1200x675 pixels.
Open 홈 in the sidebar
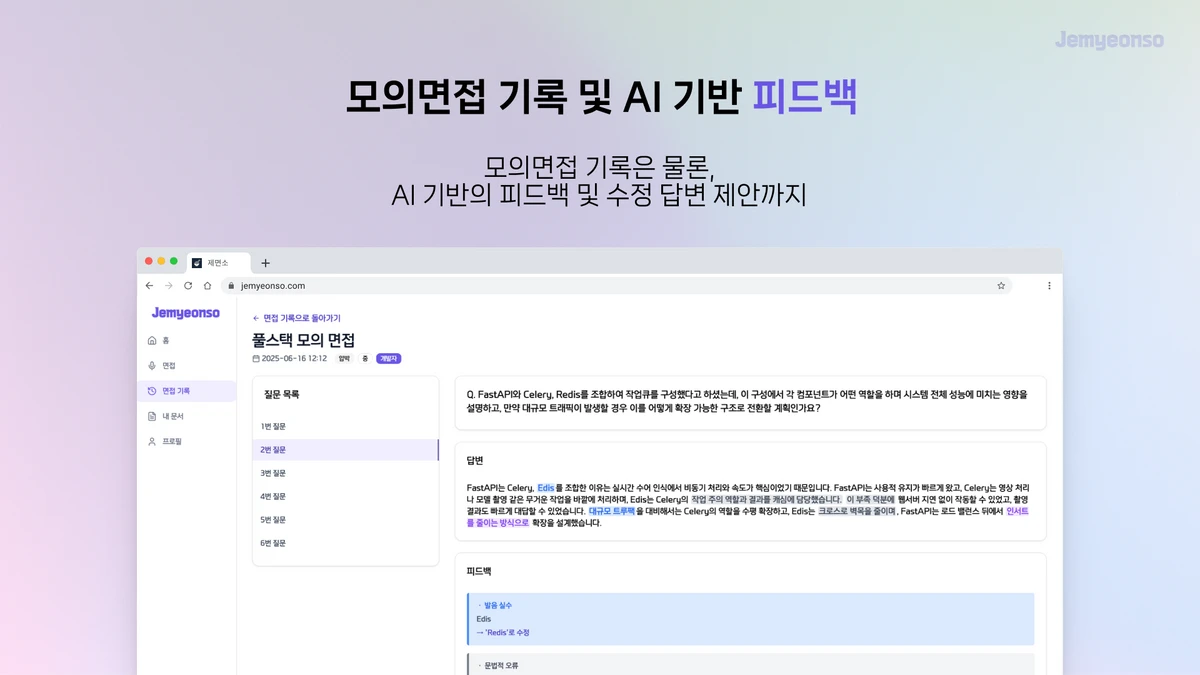[x=187, y=341]
